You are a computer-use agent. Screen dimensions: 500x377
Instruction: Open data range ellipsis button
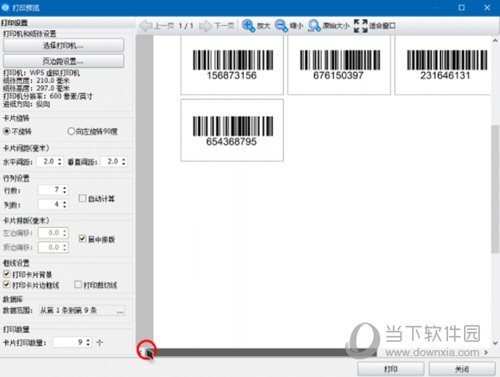pyautogui.click(x=120, y=311)
